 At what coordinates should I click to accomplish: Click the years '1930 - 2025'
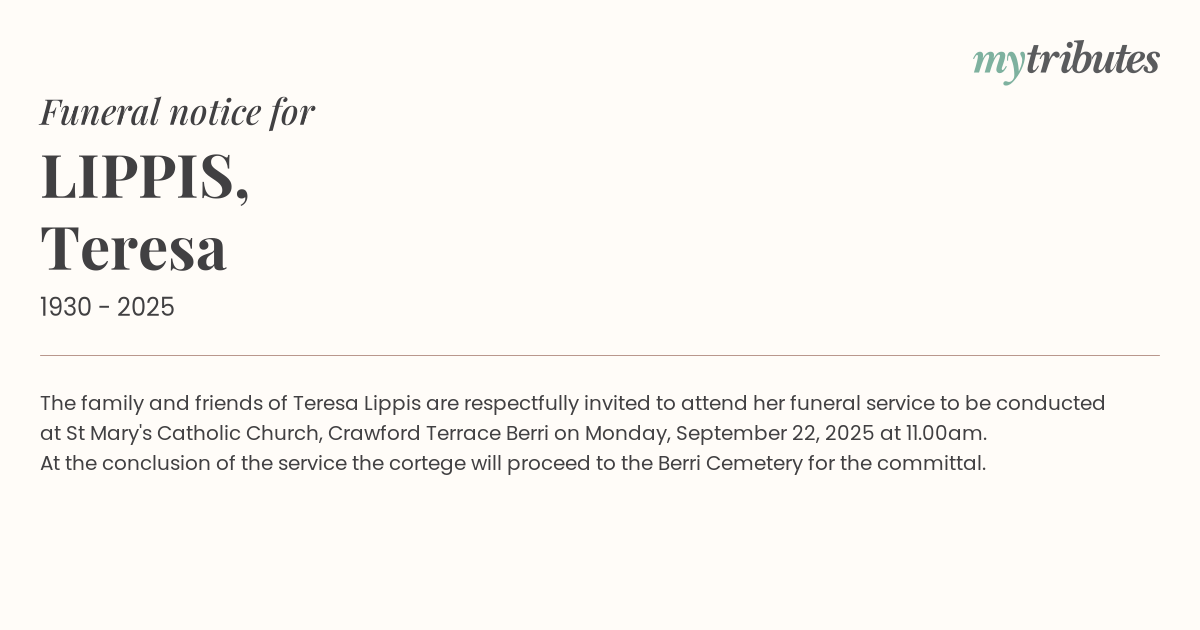click(x=107, y=308)
